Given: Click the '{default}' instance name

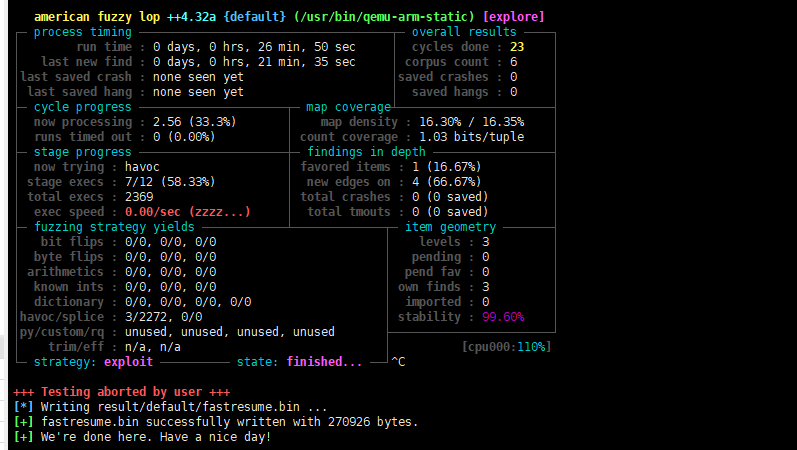Looking at the screenshot, I should pos(255,17).
